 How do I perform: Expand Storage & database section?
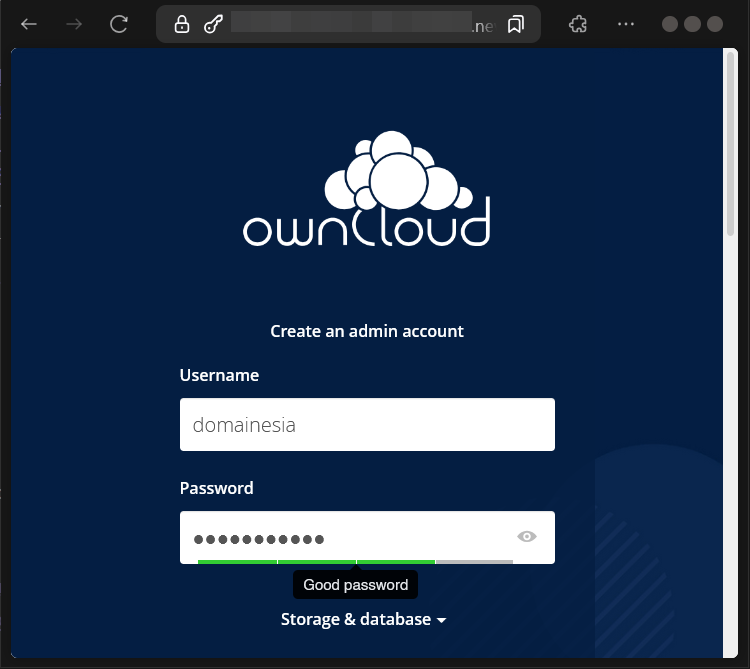click(364, 619)
